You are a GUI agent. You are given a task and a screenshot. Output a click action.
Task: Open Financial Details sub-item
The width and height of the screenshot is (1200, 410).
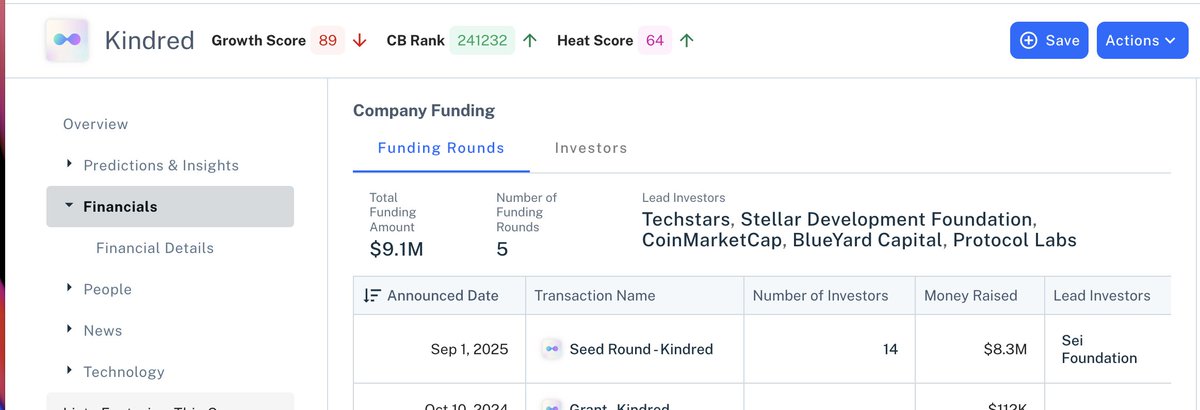[x=155, y=248]
